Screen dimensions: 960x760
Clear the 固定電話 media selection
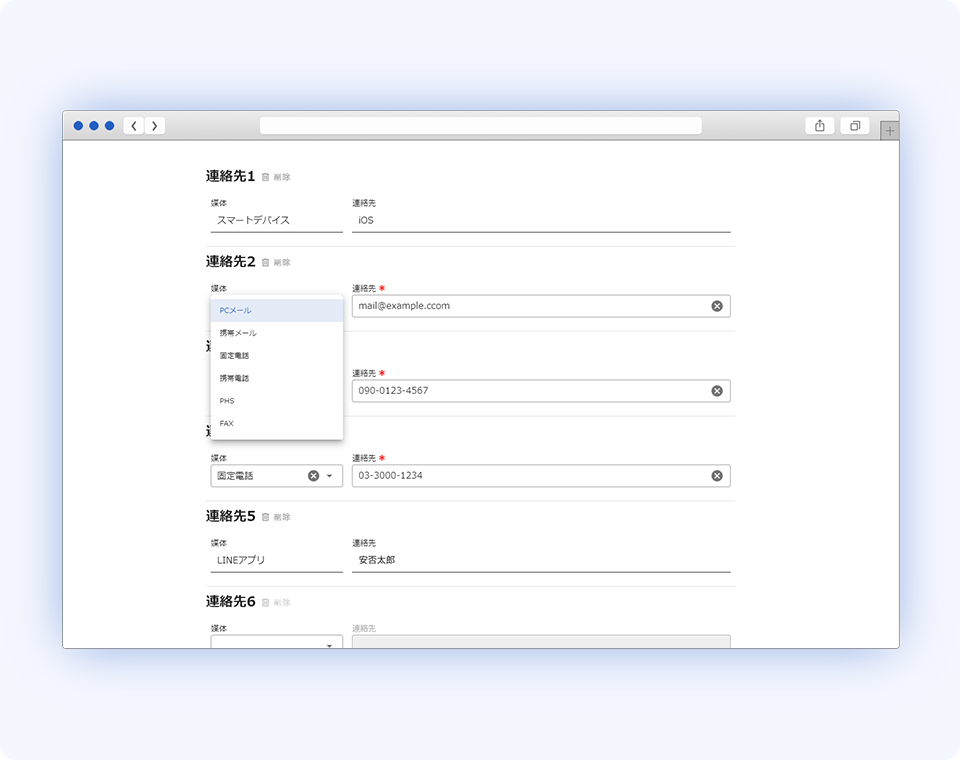313,476
